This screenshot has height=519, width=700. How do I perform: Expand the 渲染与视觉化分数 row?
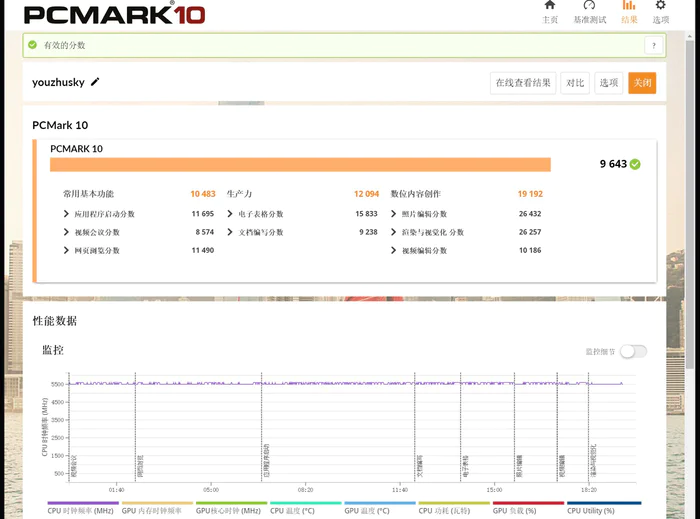click(x=393, y=232)
